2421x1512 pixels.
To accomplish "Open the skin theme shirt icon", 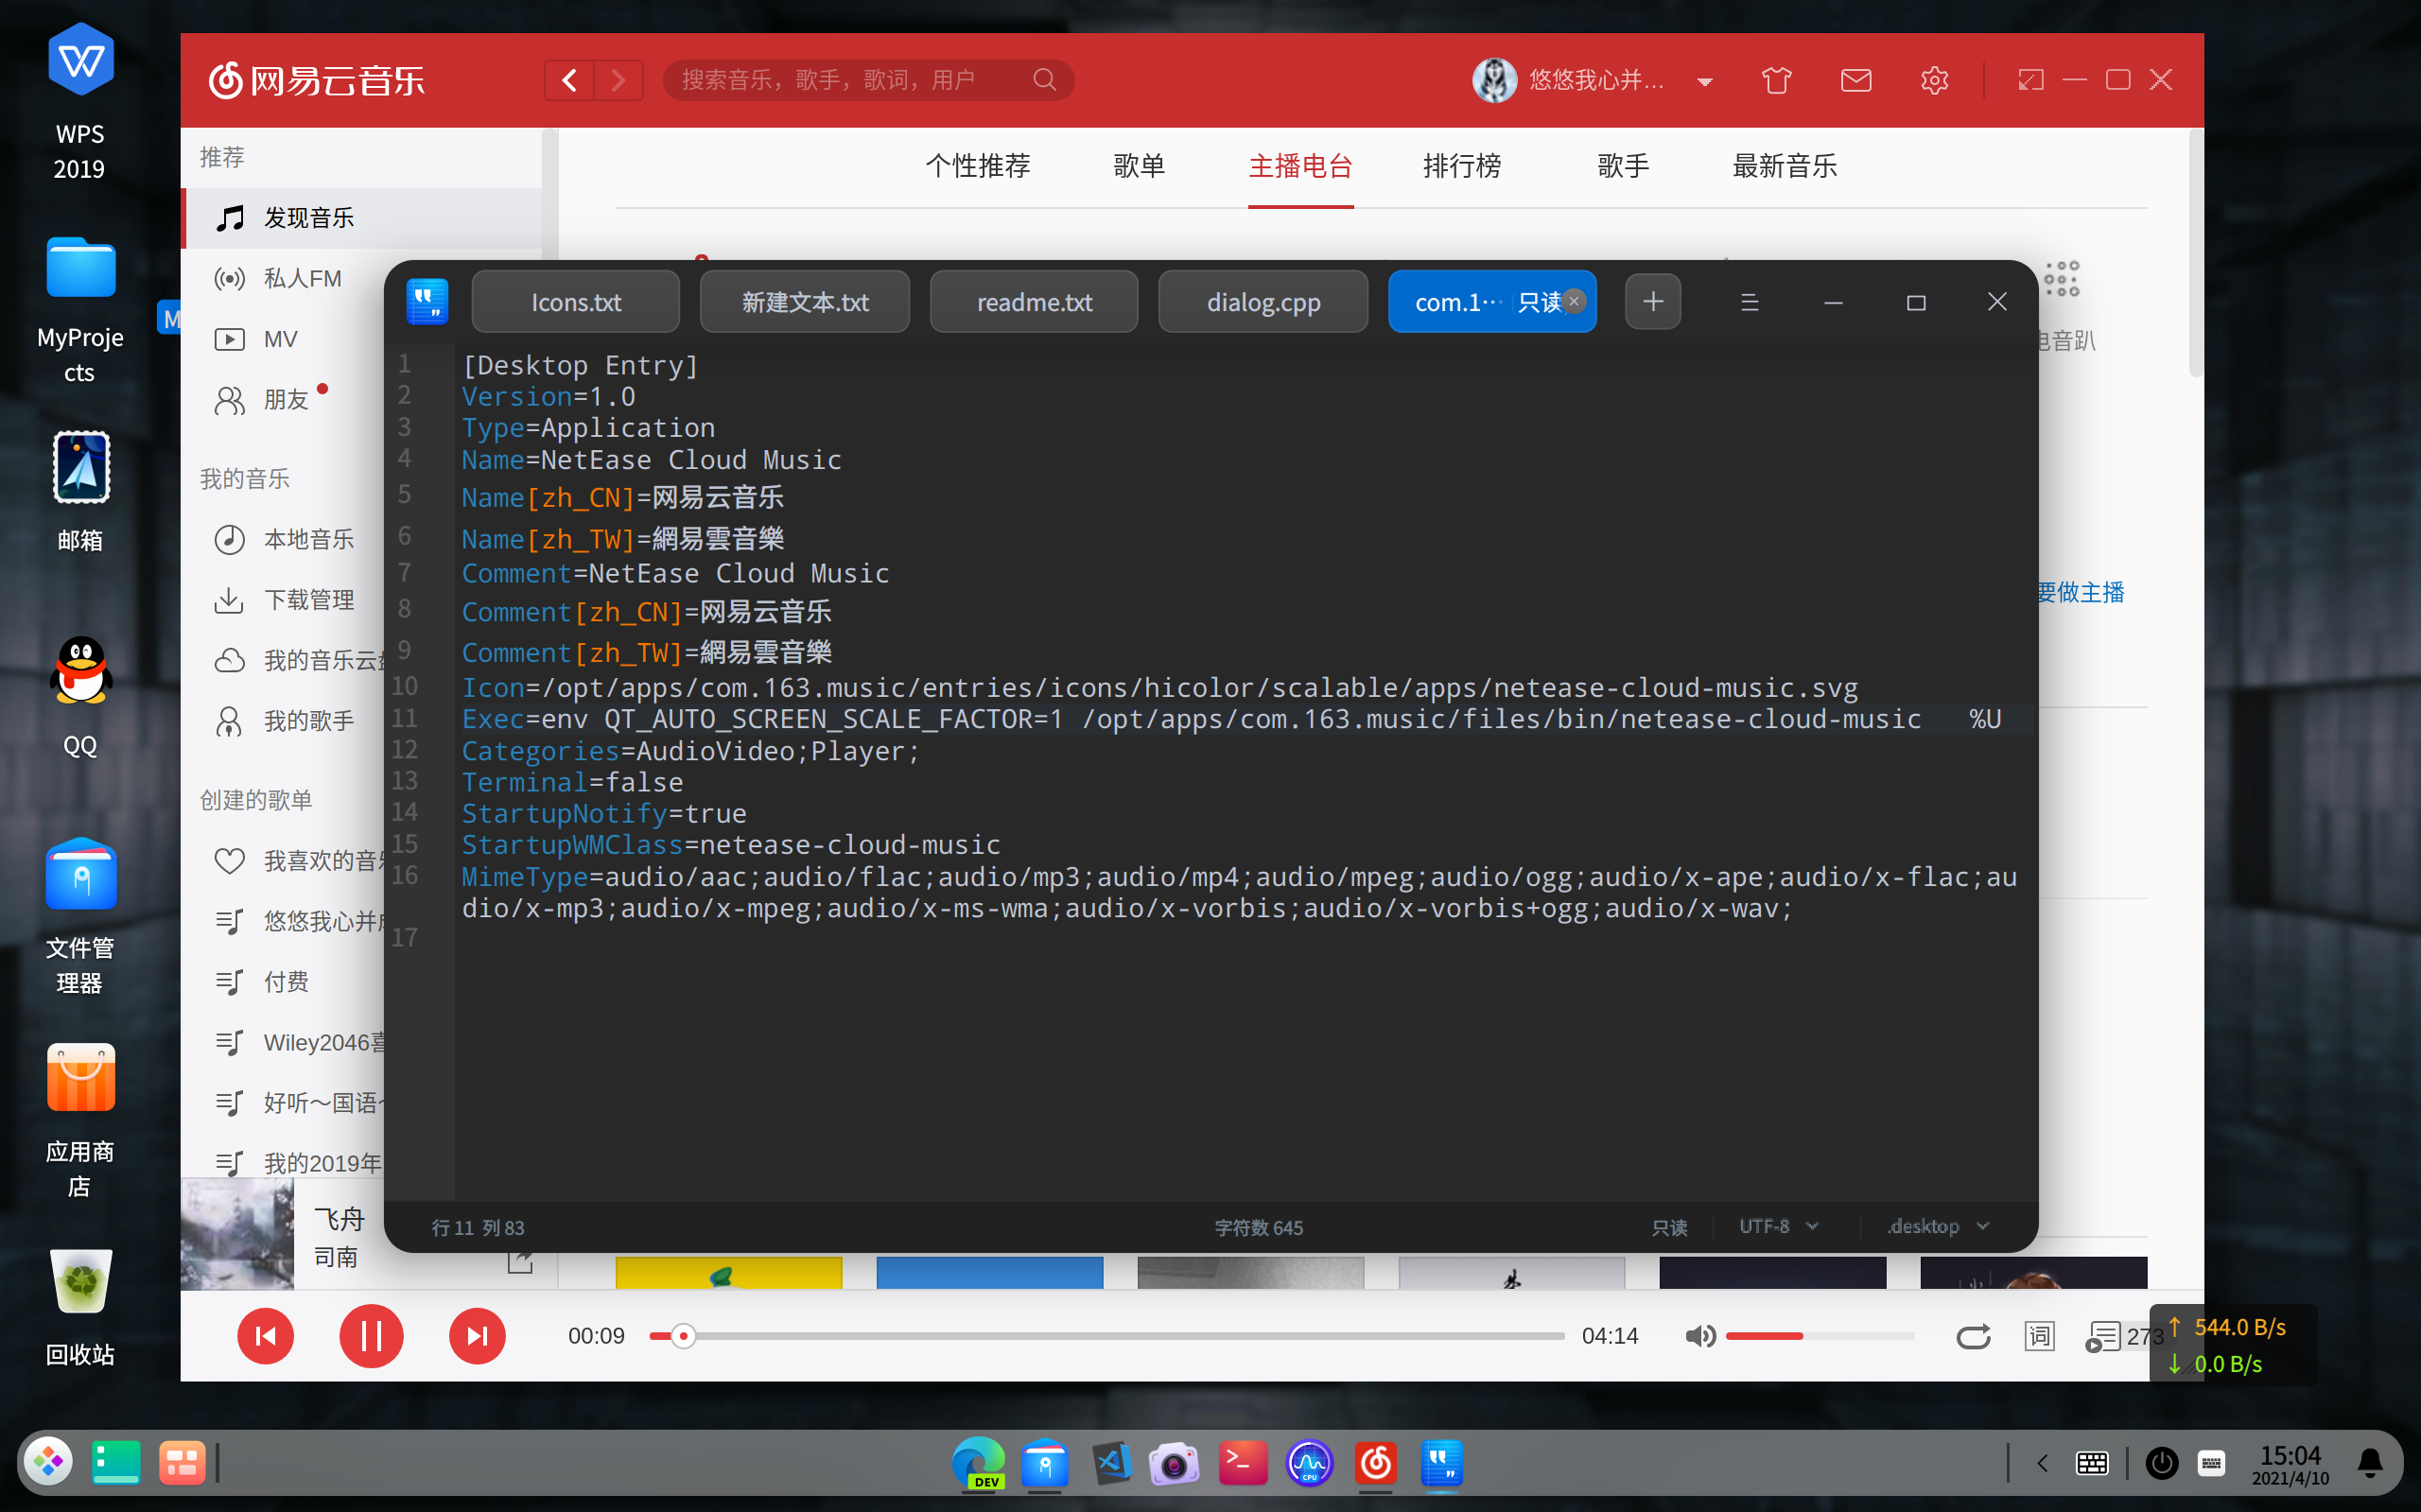I will tap(1776, 80).
